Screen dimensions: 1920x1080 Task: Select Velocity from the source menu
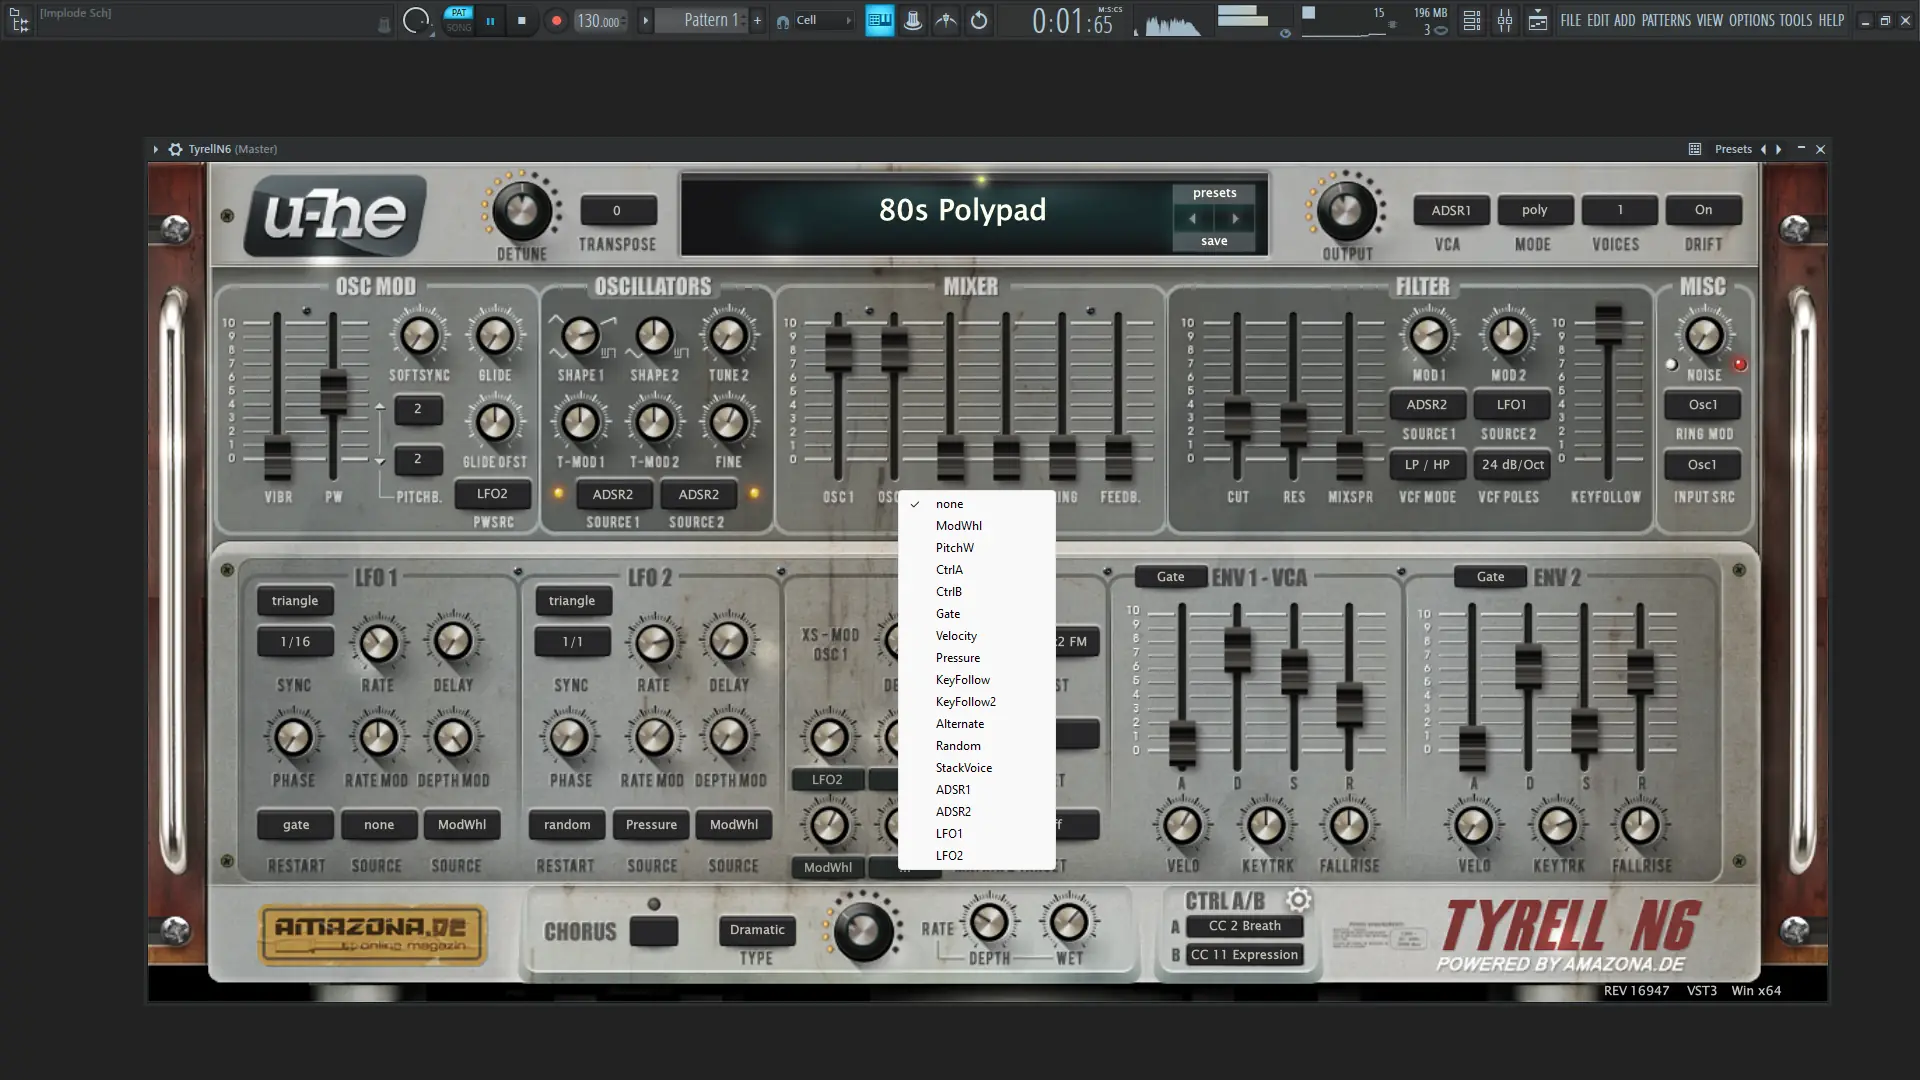click(956, 636)
